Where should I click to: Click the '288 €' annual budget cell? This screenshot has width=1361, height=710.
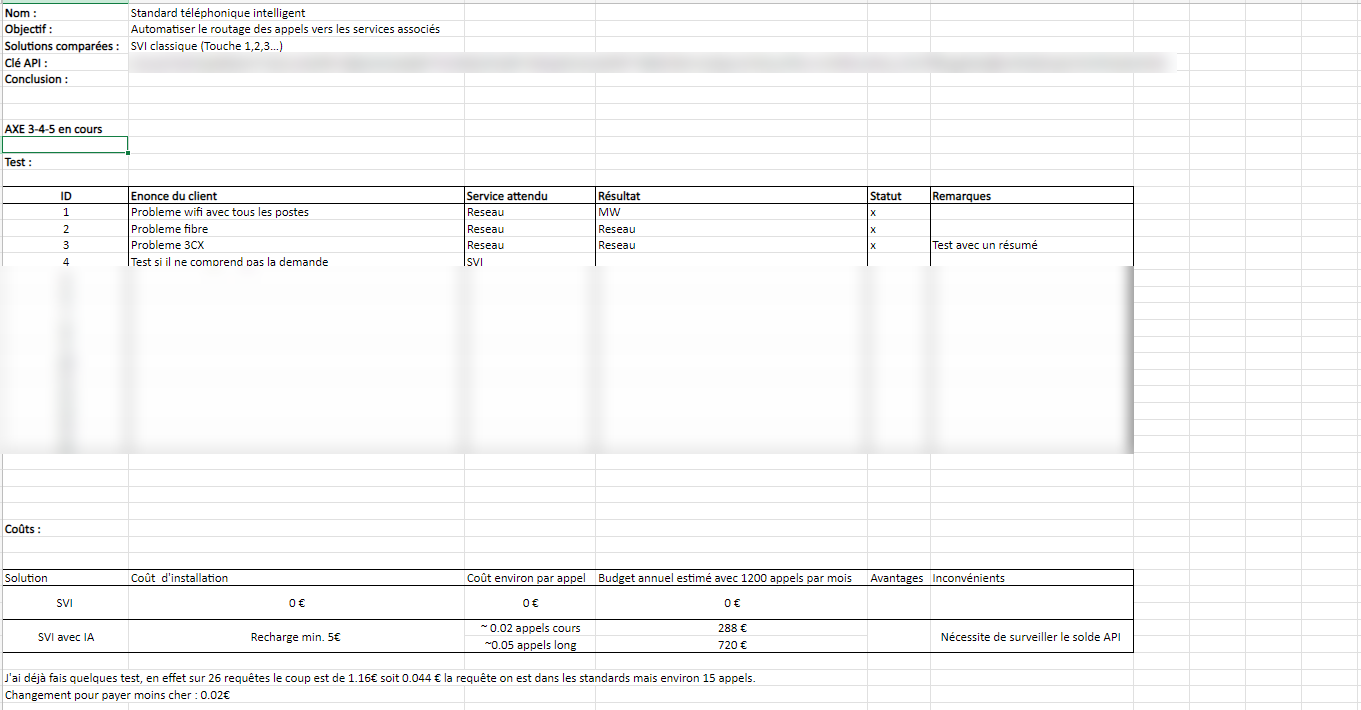point(731,628)
